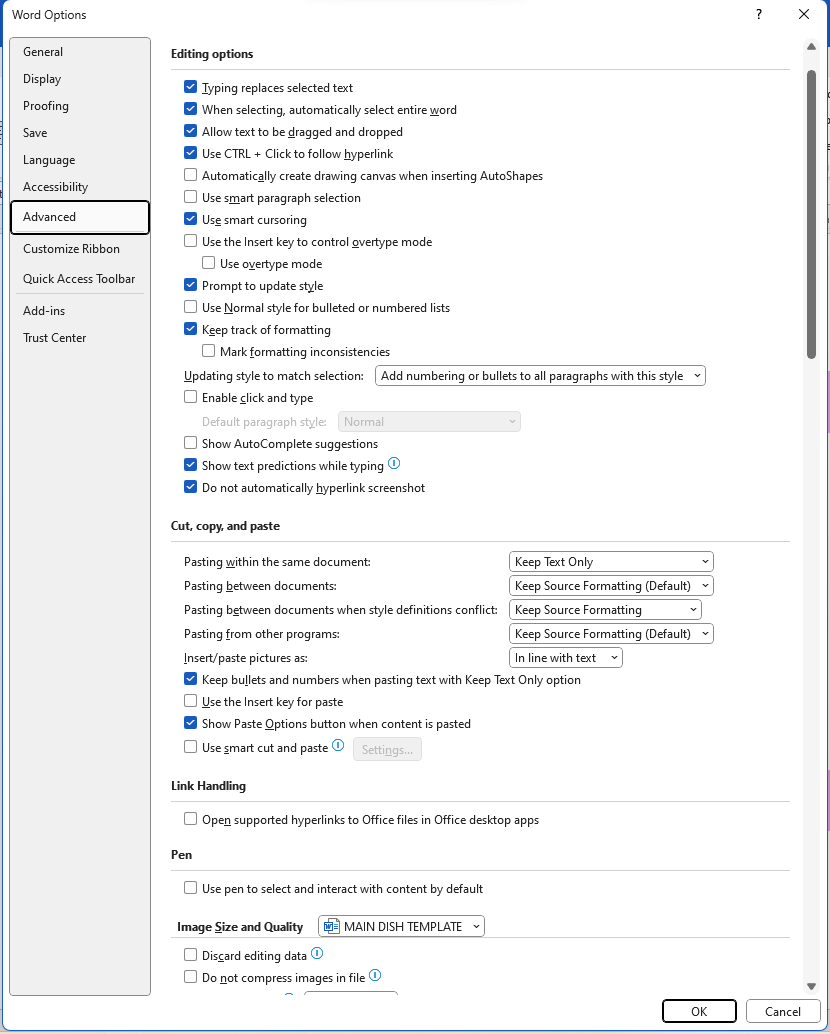This screenshot has height=1034, width=830.
Task: Switch to the Display options page
Action: coord(42,78)
